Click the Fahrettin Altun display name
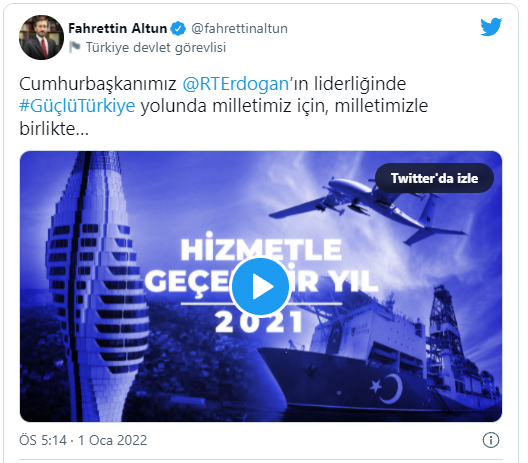The width and height of the screenshot is (528, 463). tap(118, 29)
